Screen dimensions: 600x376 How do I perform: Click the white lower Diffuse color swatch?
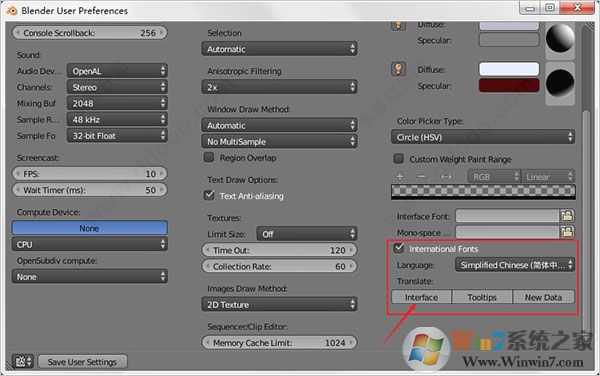tap(509, 69)
